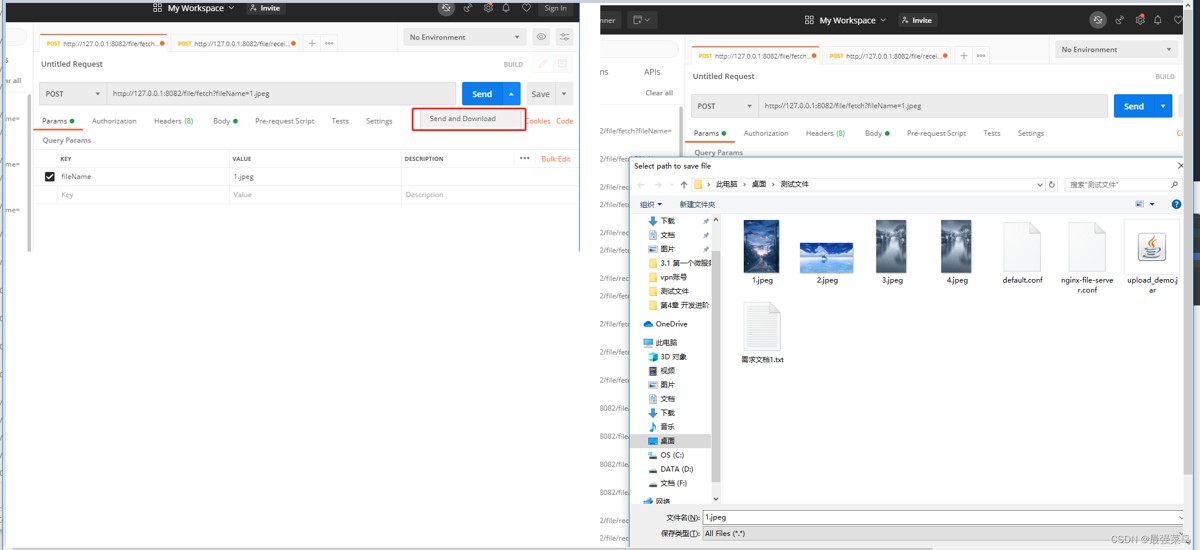The height and width of the screenshot is (550, 1200).
Task: Open settings gear in right Postman window header
Action: tap(1140, 20)
